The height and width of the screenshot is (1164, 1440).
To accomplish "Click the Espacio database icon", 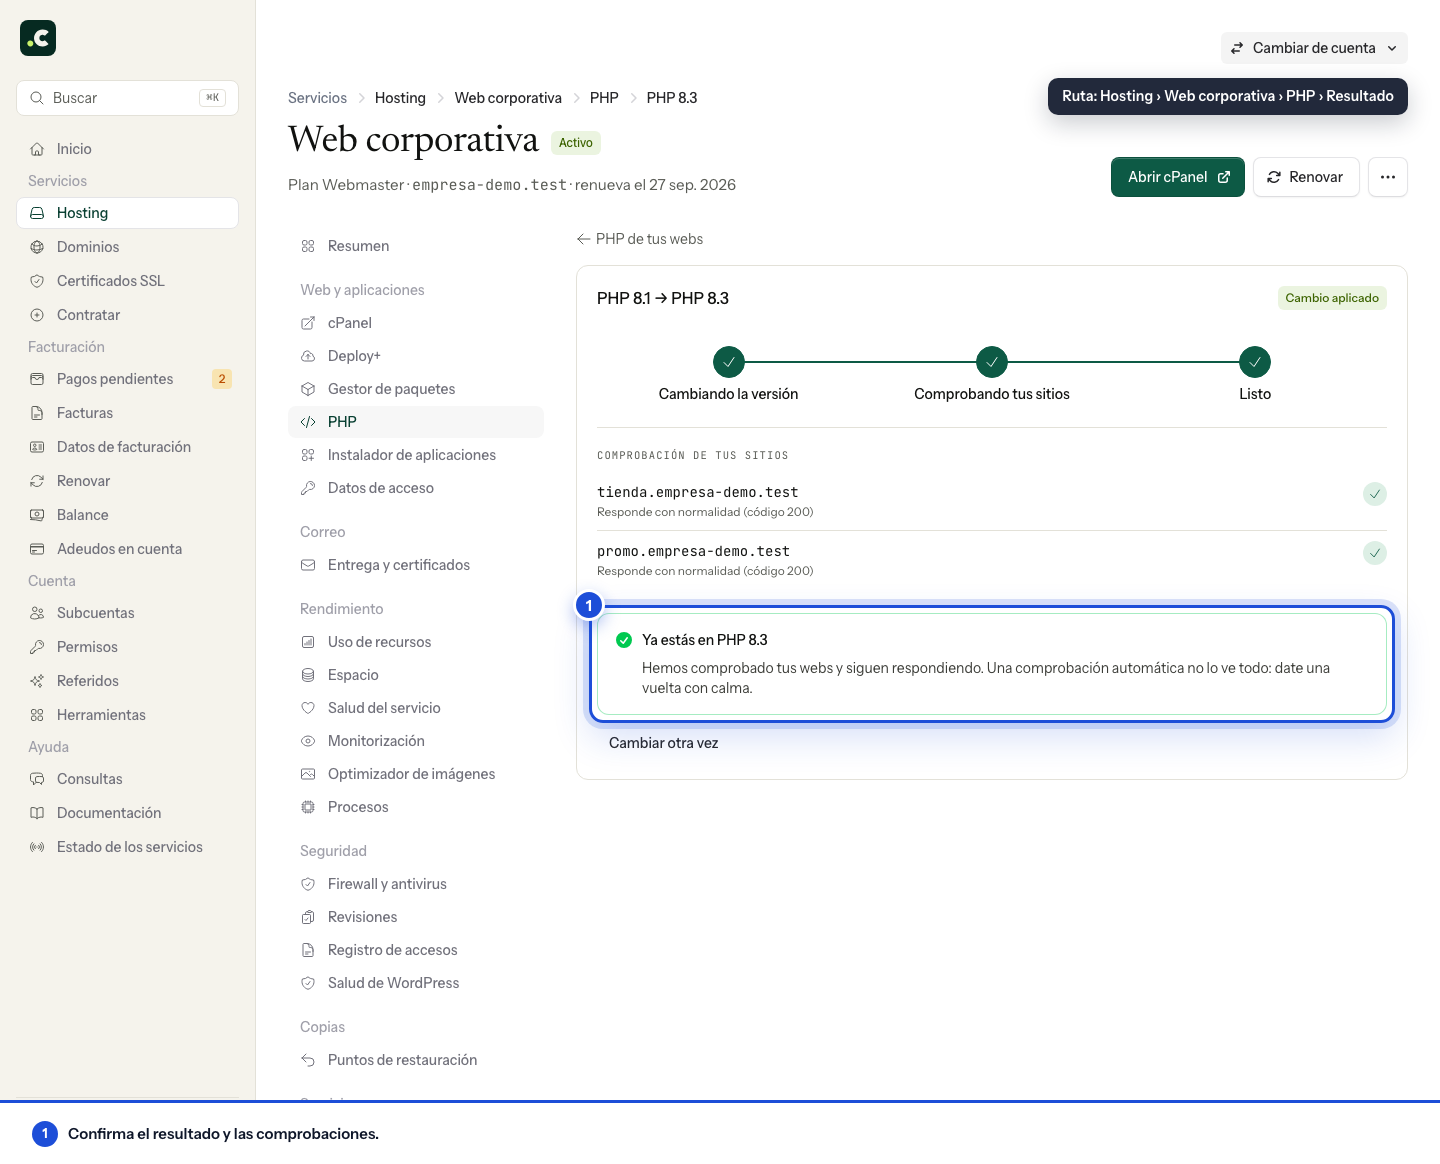I will [308, 675].
